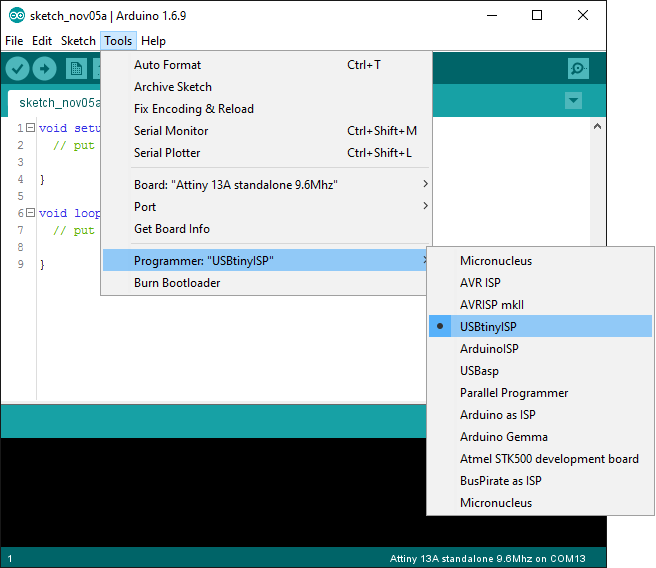Choose Auto Format from Tools menu
This screenshot has width=656, height=568.
click(267, 65)
